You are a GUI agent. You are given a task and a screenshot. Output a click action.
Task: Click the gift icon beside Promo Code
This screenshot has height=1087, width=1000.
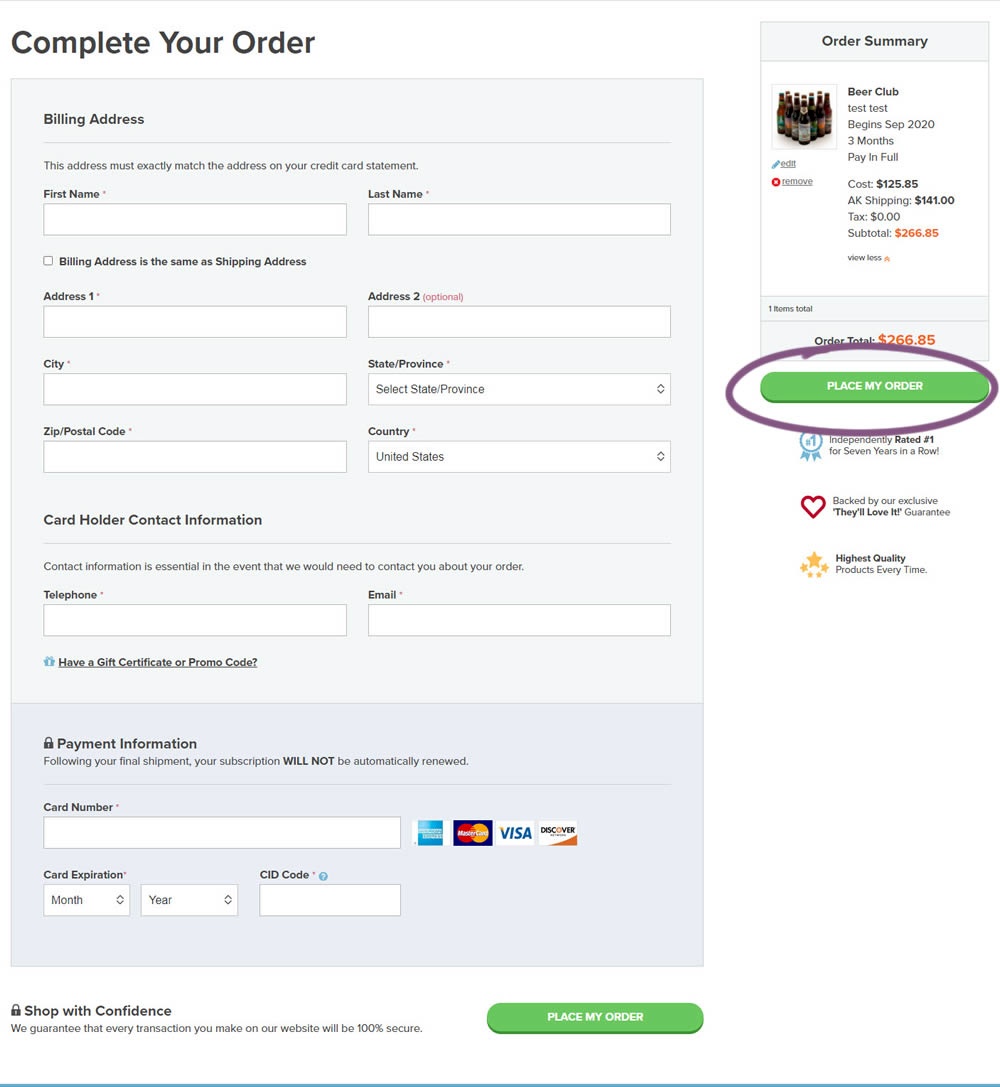pyautogui.click(x=49, y=662)
